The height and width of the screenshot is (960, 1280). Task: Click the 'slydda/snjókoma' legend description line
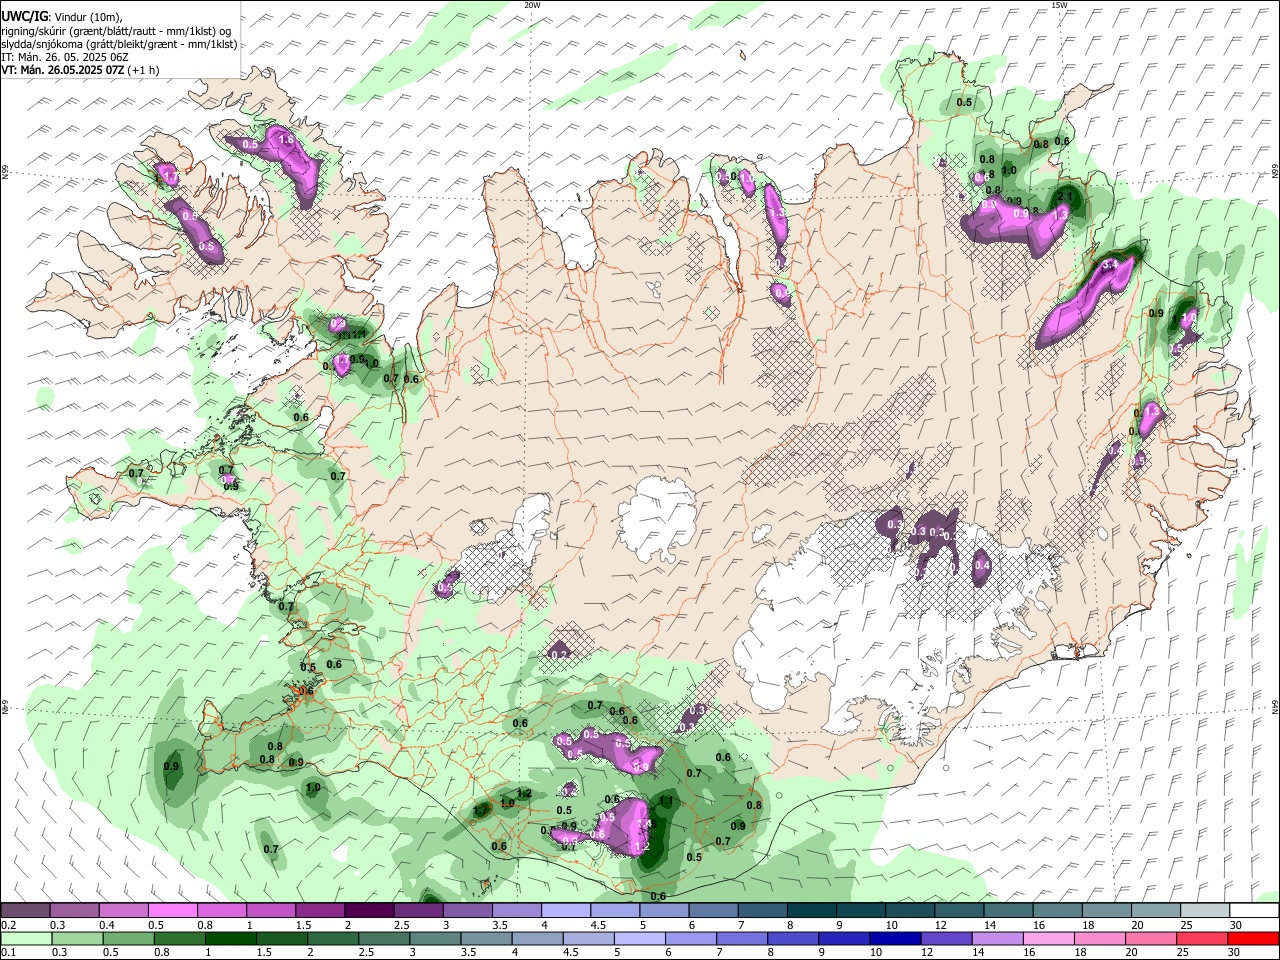[119, 44]
